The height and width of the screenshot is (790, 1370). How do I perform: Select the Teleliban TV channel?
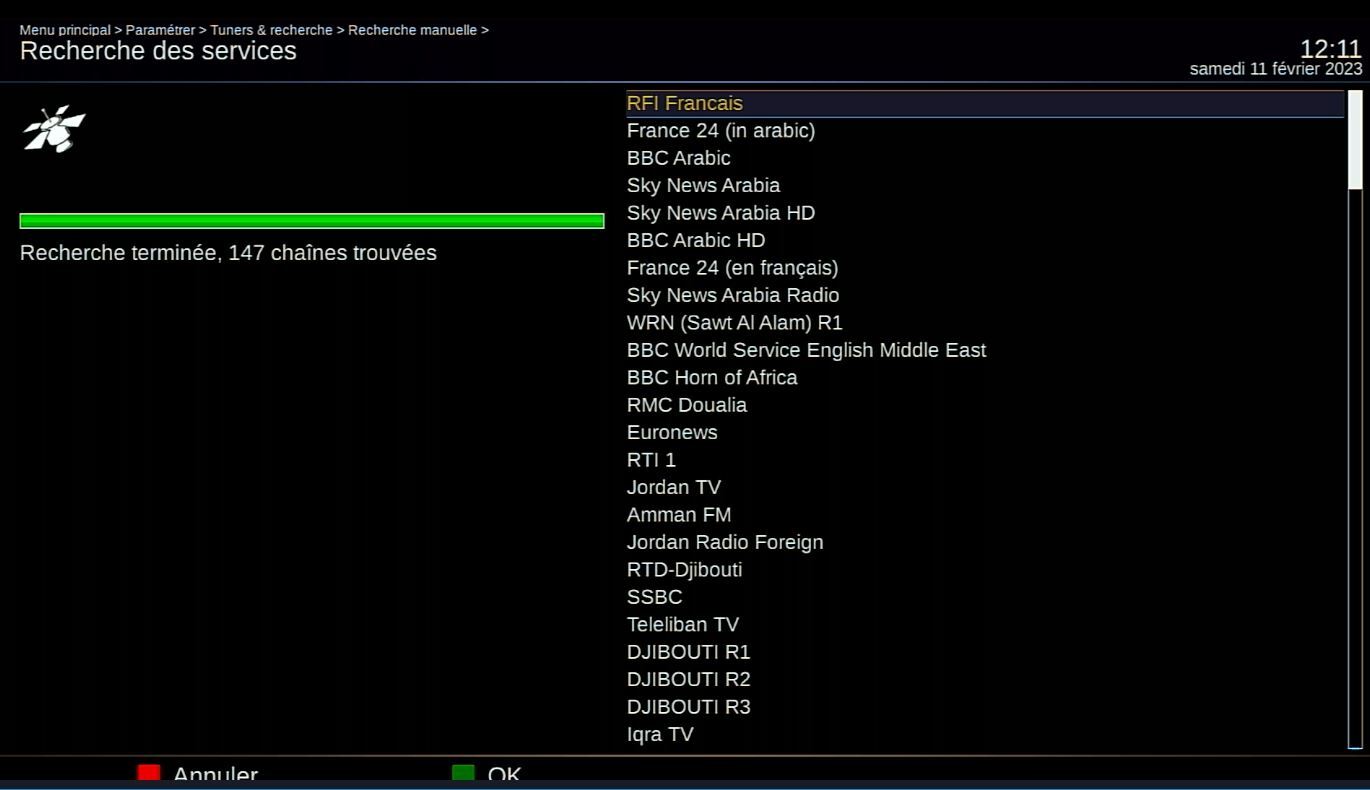click(985, 625)
